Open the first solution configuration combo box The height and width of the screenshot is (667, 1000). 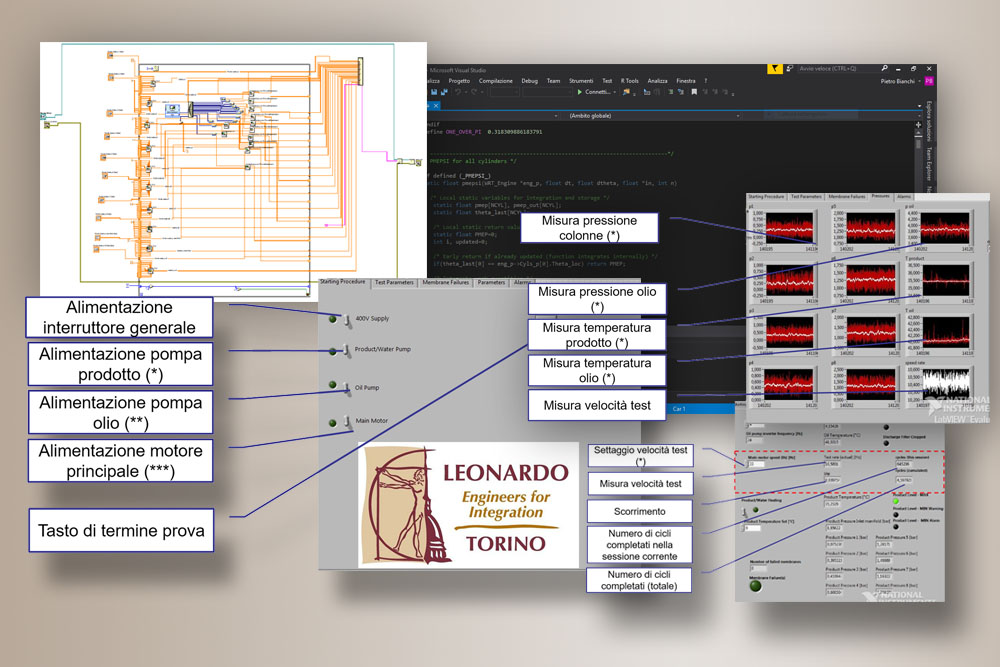coord(504,92)
